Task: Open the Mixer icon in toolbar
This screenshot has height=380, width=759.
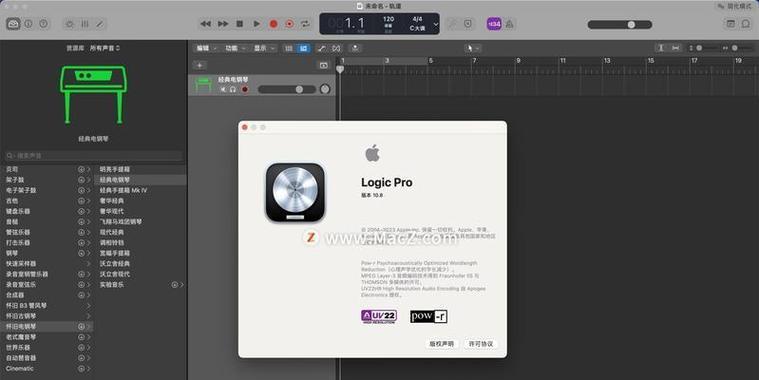Action: (85, 24)
